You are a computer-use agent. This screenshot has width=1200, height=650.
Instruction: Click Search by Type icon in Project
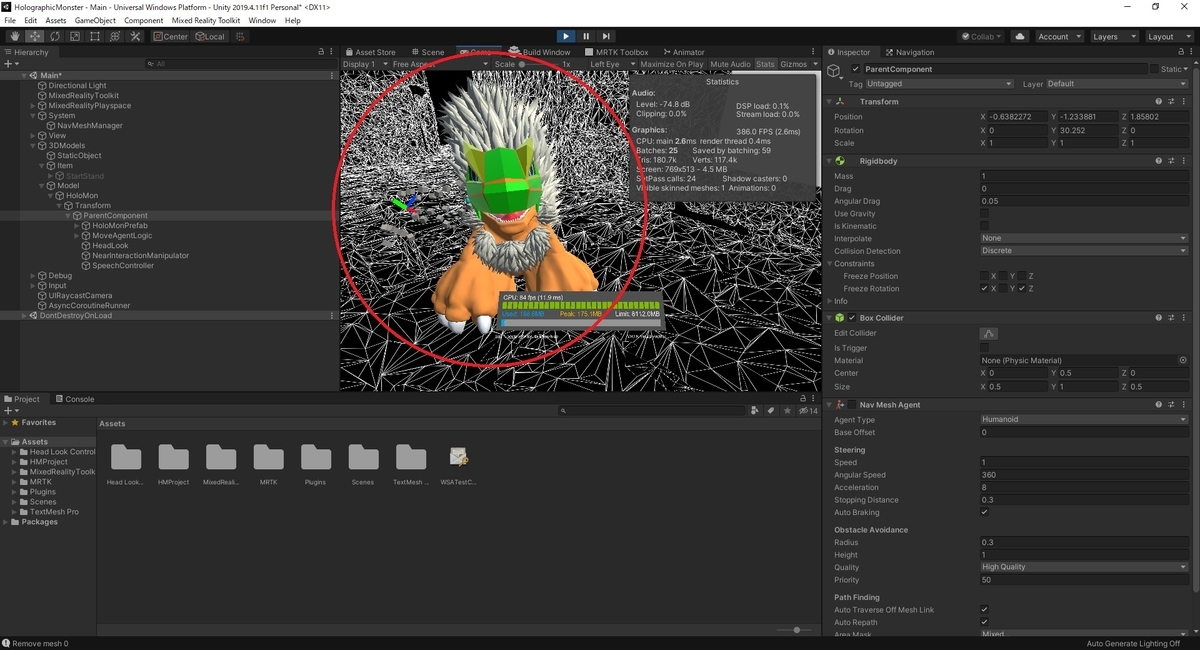pos(756,411)
